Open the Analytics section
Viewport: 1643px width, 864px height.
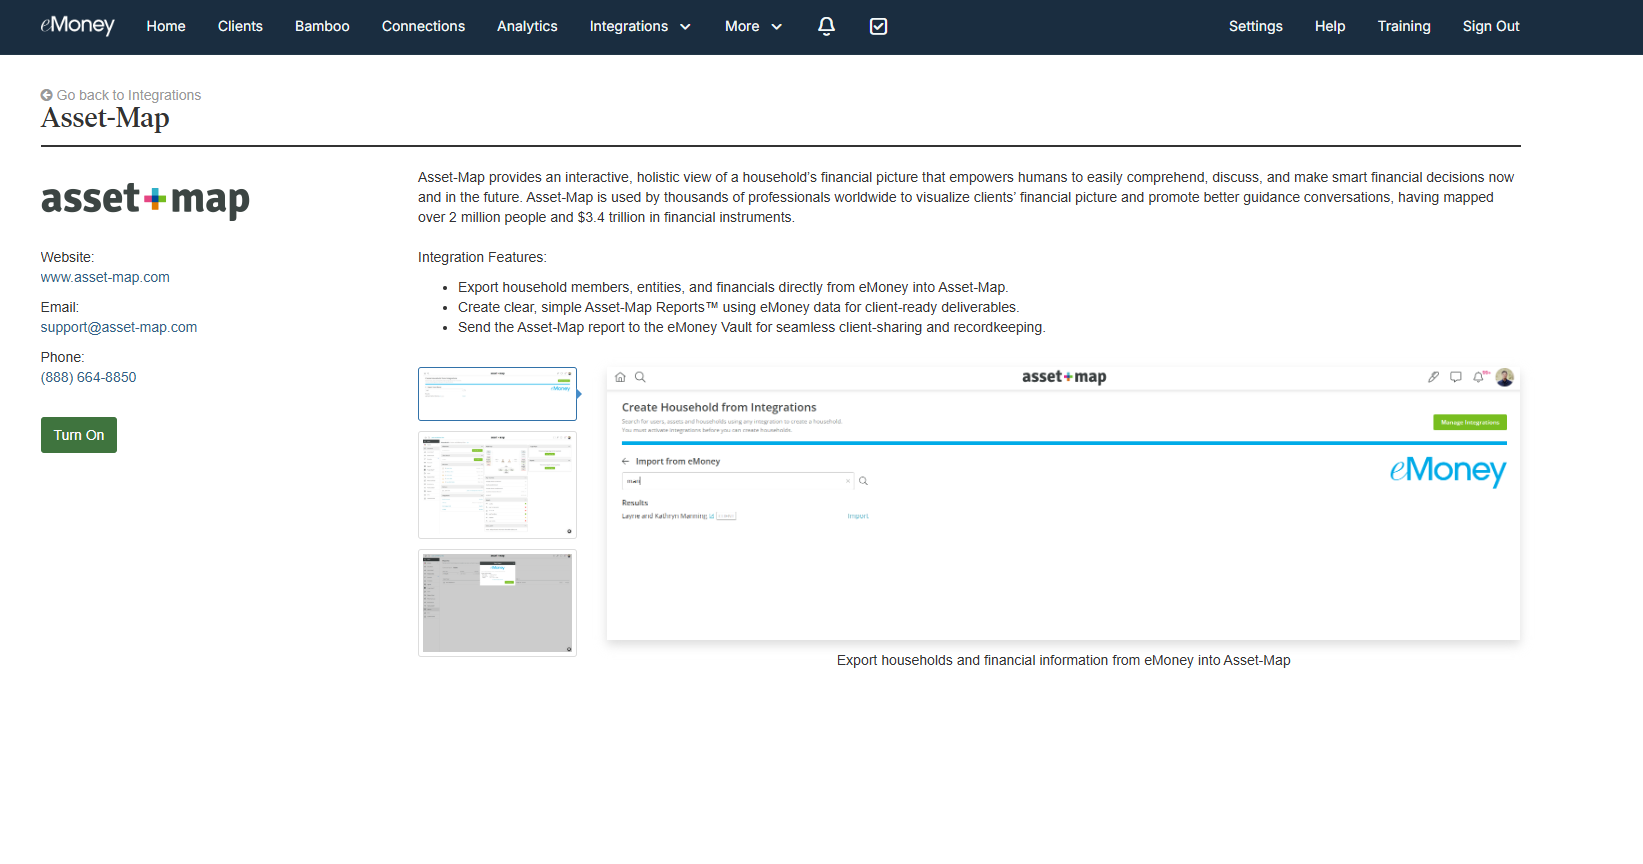pos(527,26)
